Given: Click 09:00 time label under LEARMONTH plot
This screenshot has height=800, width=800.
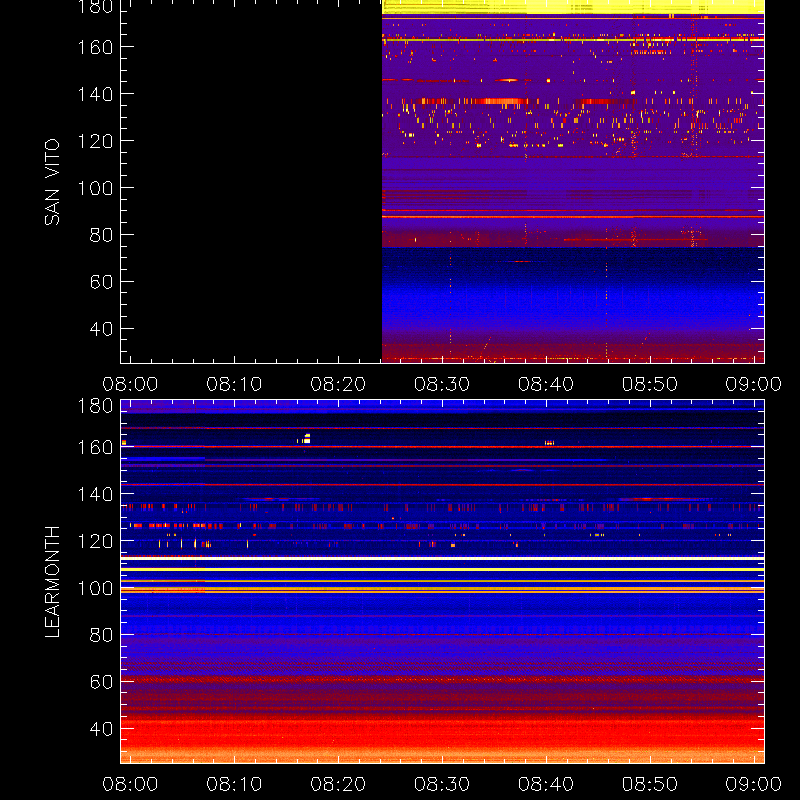Looking at the screenshot, I should pyautogui.click(x=754, y=784).
